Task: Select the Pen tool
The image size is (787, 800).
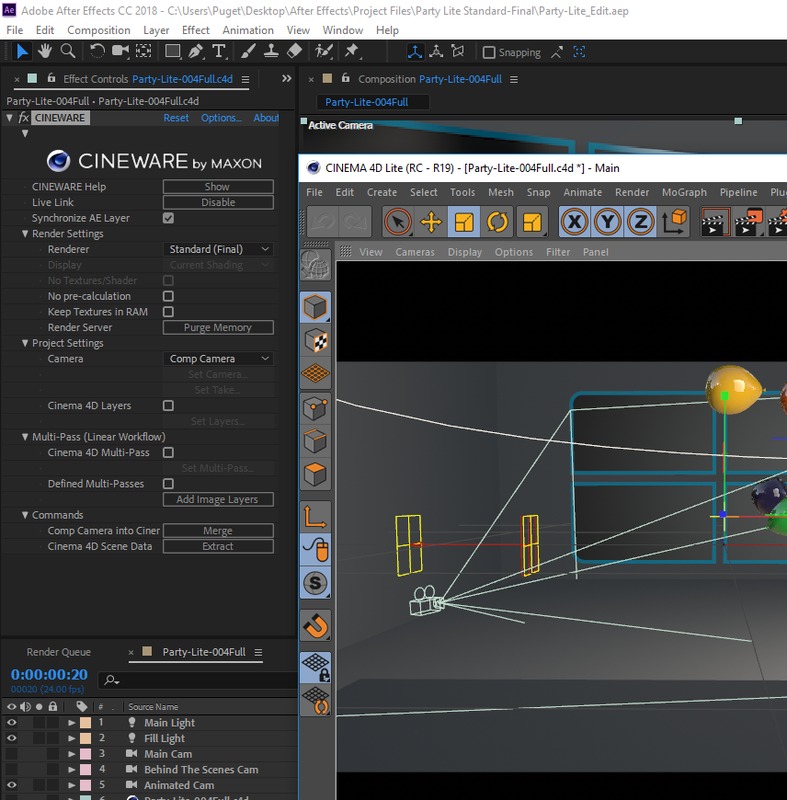Action: tap(196, 51)
